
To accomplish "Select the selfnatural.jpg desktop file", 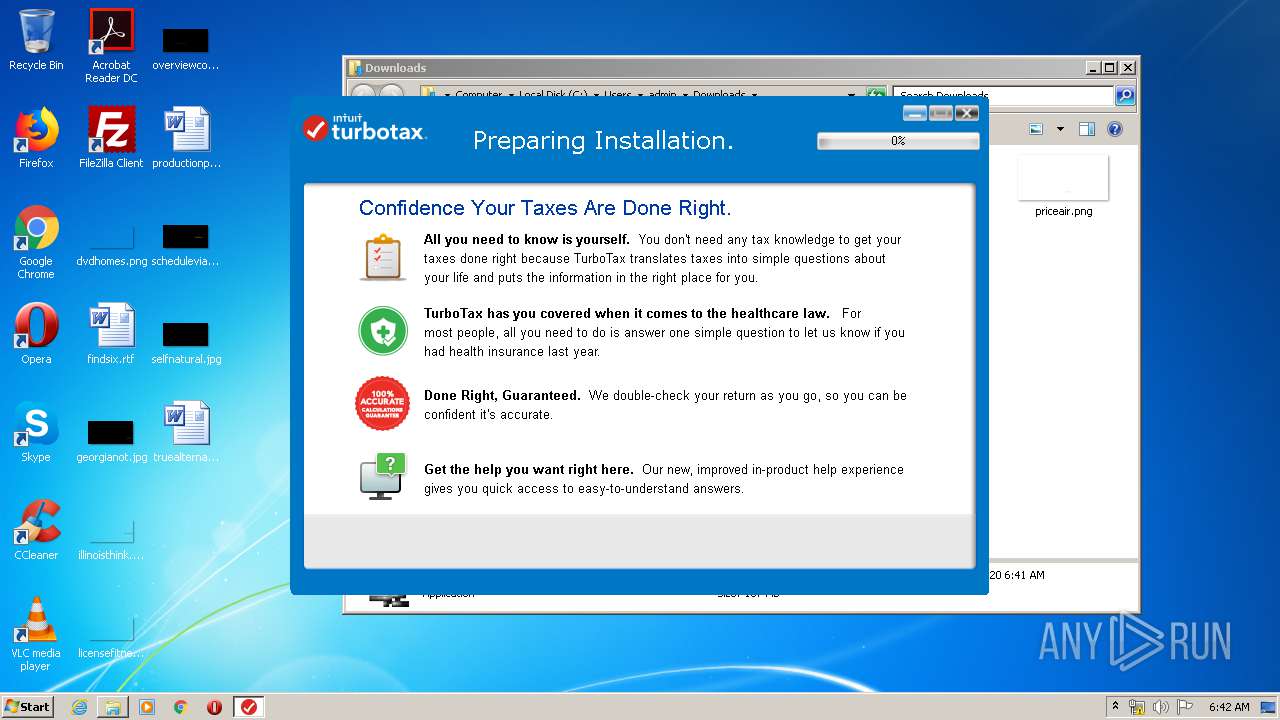I will point(186,341).
